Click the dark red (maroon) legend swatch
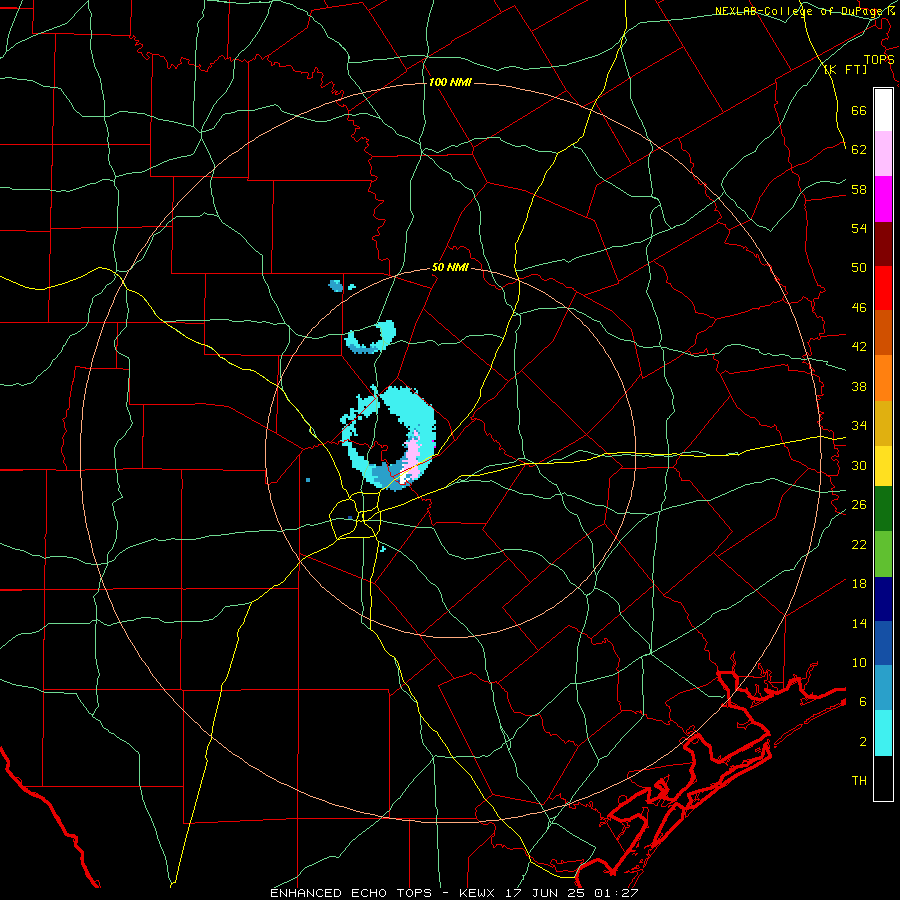The image size is (900, 900). point(883,244)
